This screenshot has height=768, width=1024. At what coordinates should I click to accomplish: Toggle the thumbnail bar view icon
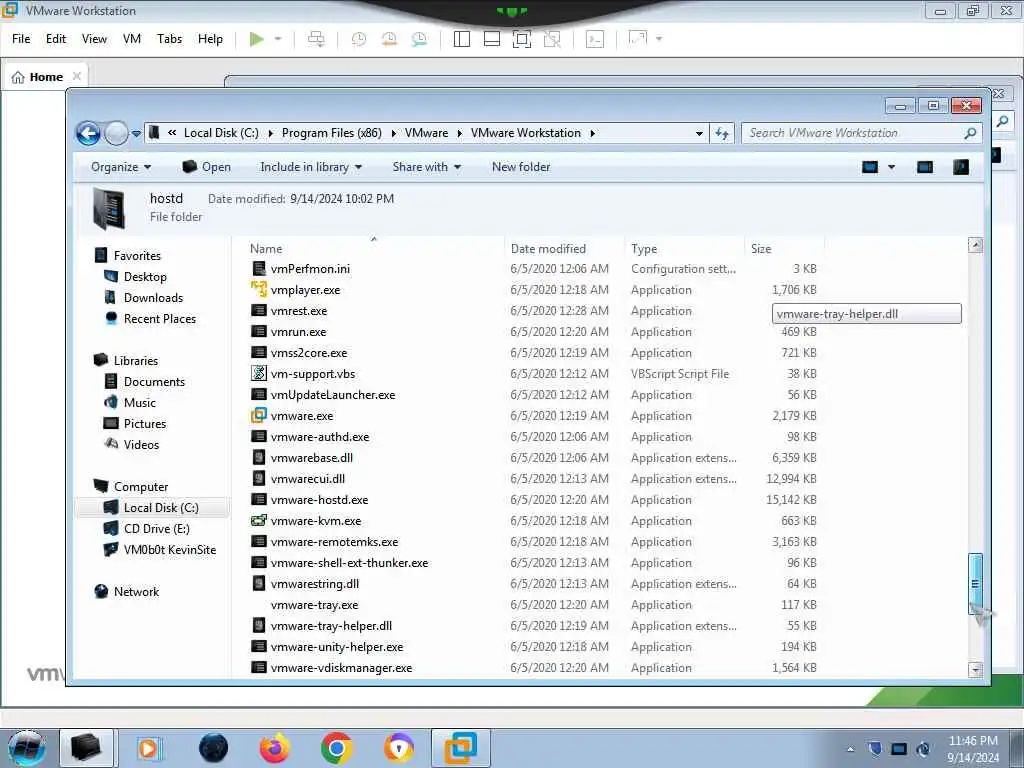492,39
